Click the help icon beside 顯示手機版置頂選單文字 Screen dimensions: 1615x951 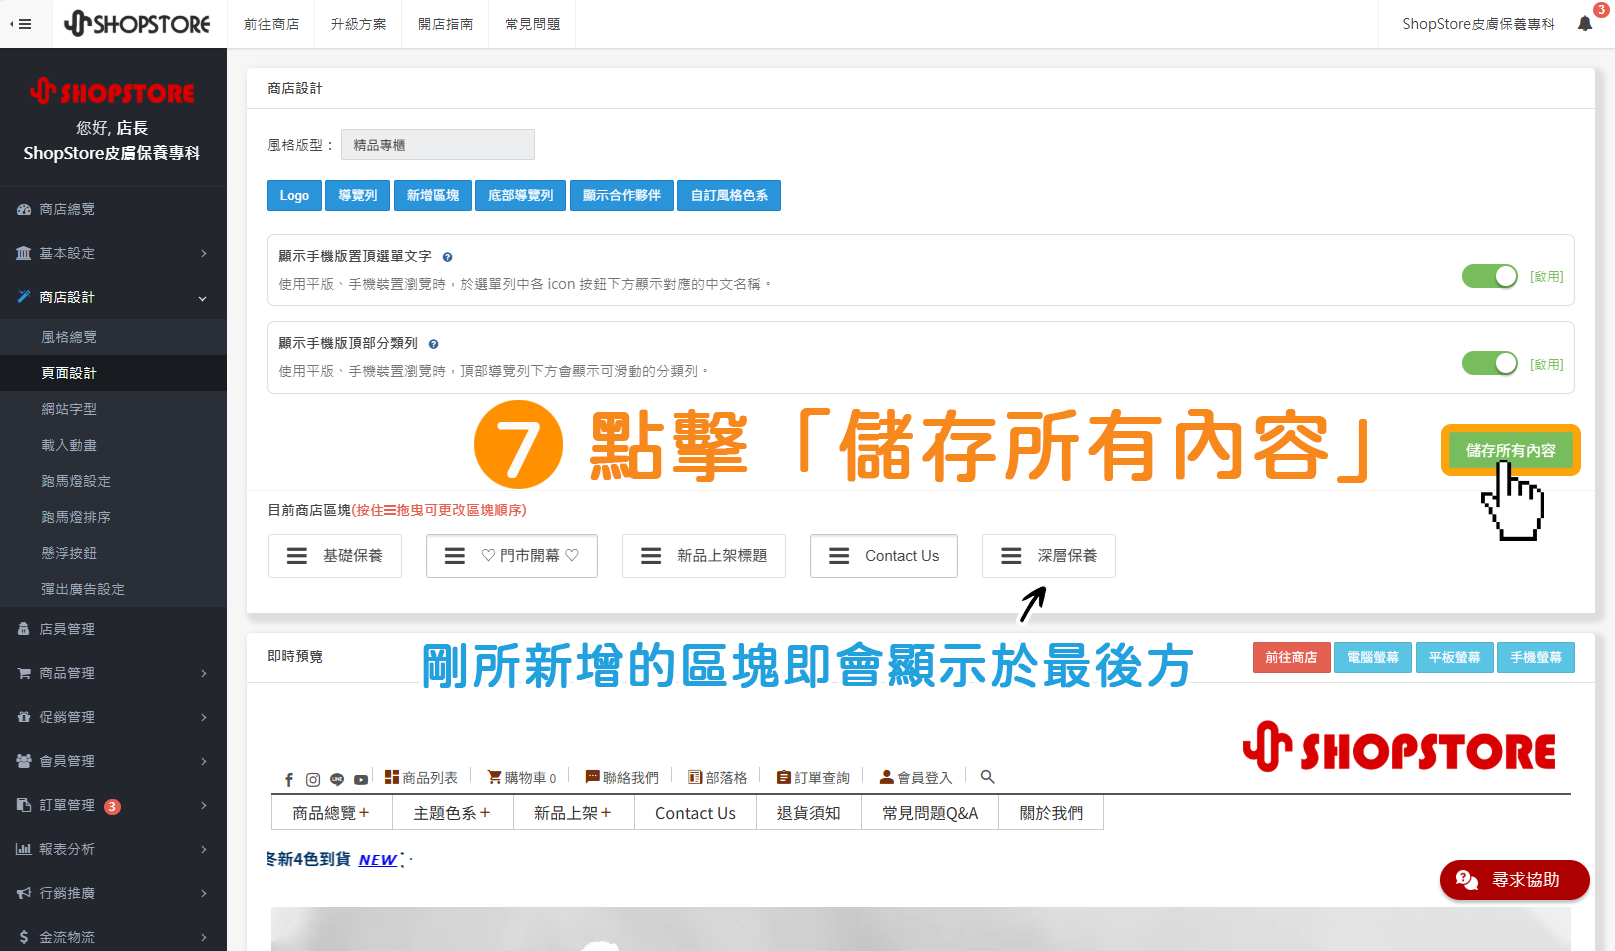447,257
